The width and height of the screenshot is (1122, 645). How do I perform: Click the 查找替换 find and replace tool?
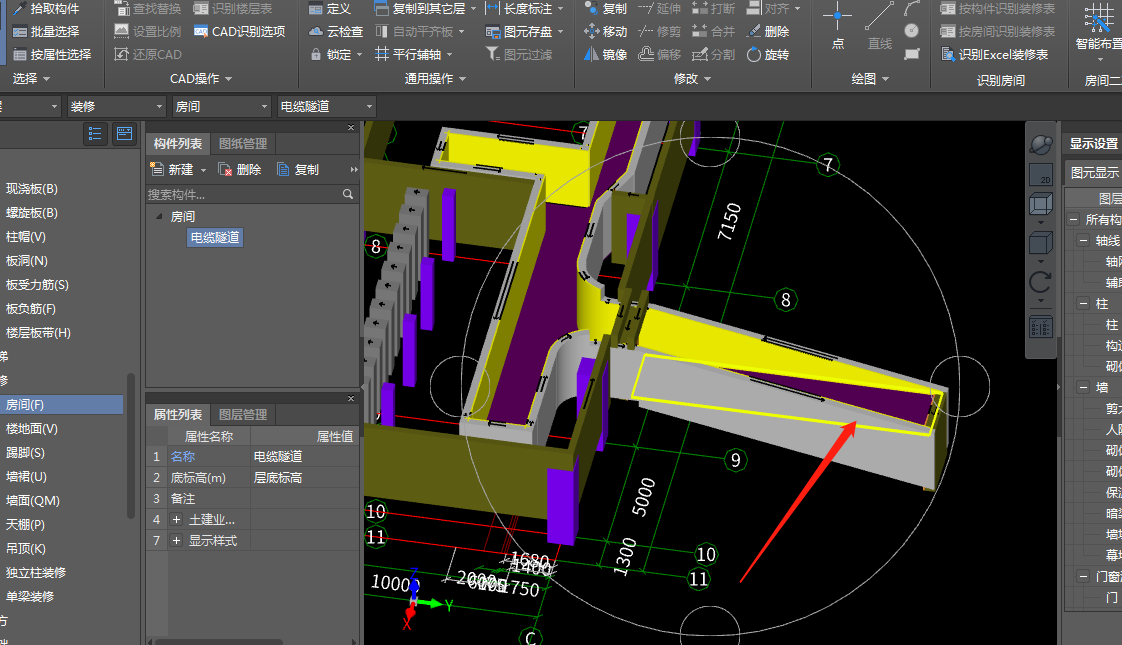(148, 9)
